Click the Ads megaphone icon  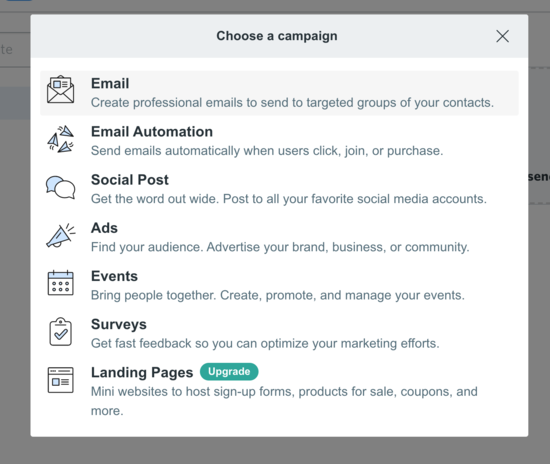click(61, 235)
